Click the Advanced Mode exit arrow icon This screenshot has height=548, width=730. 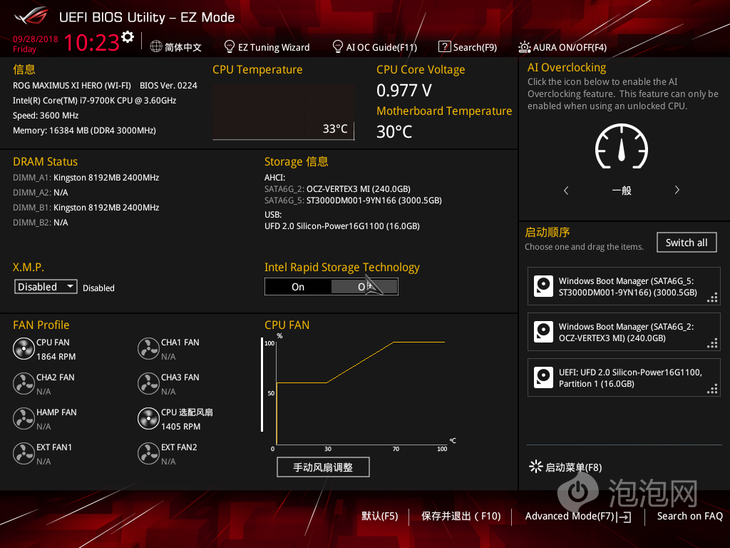coord(624,517)
